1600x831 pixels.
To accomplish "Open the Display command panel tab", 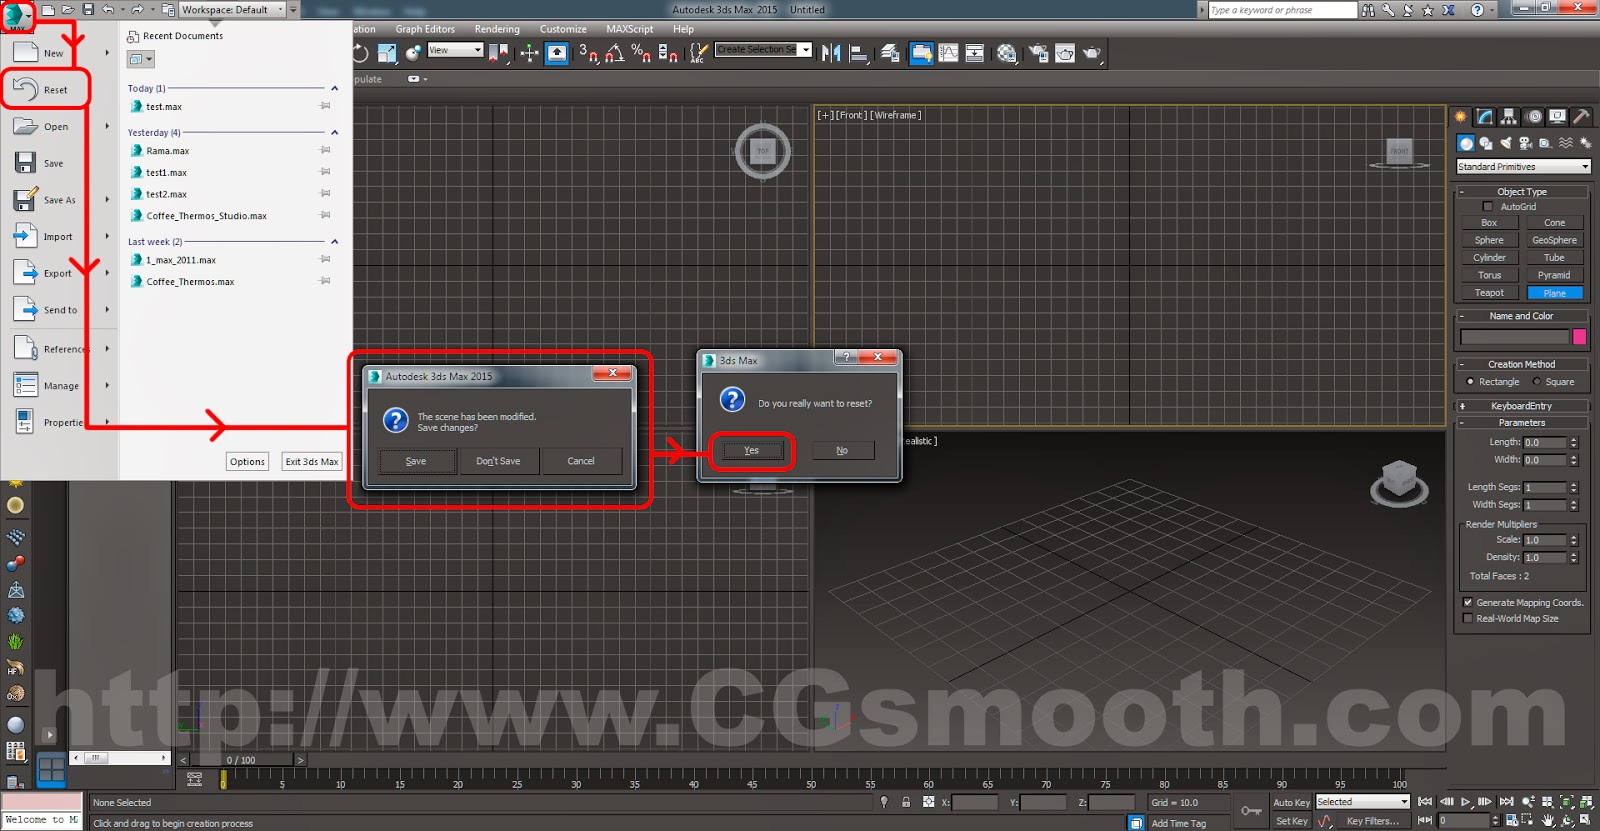I will 1557,117.
